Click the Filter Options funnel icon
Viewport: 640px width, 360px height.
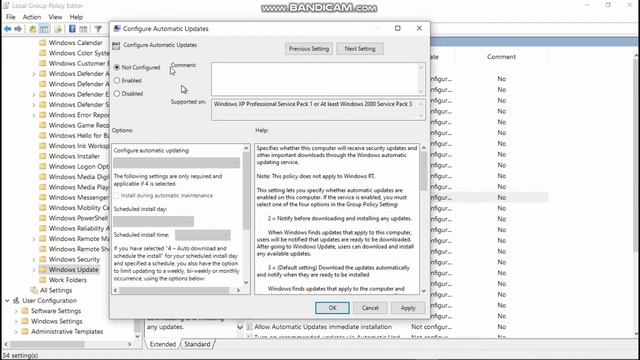(98, 29)
